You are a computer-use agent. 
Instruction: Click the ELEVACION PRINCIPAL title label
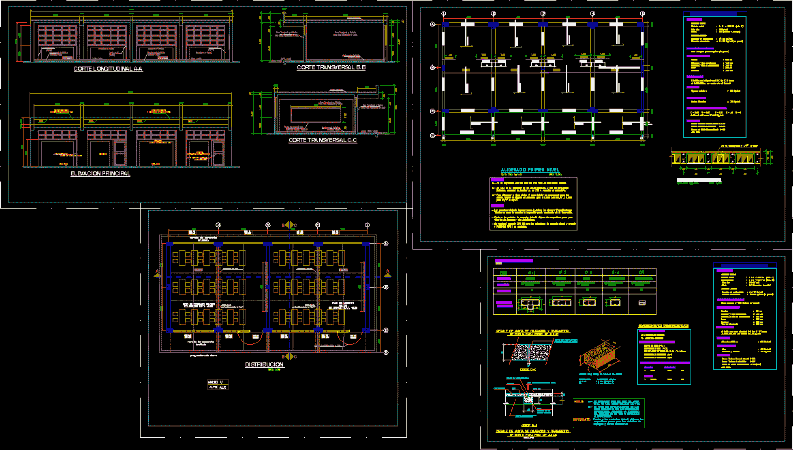click(101, 172)
